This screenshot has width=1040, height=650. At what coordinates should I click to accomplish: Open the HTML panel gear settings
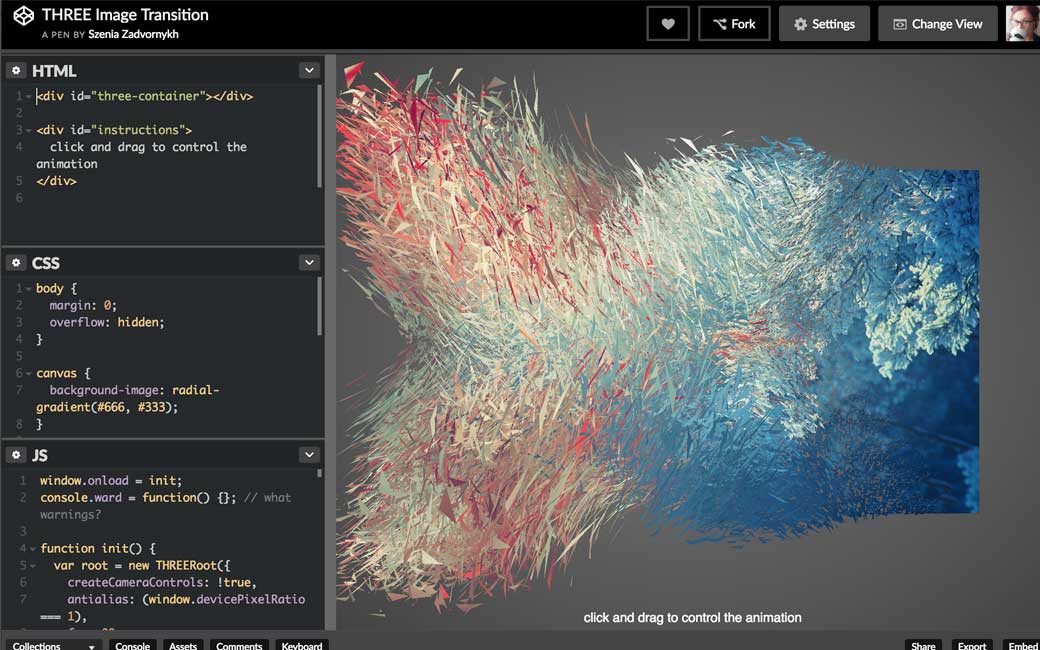pos(16,71)
